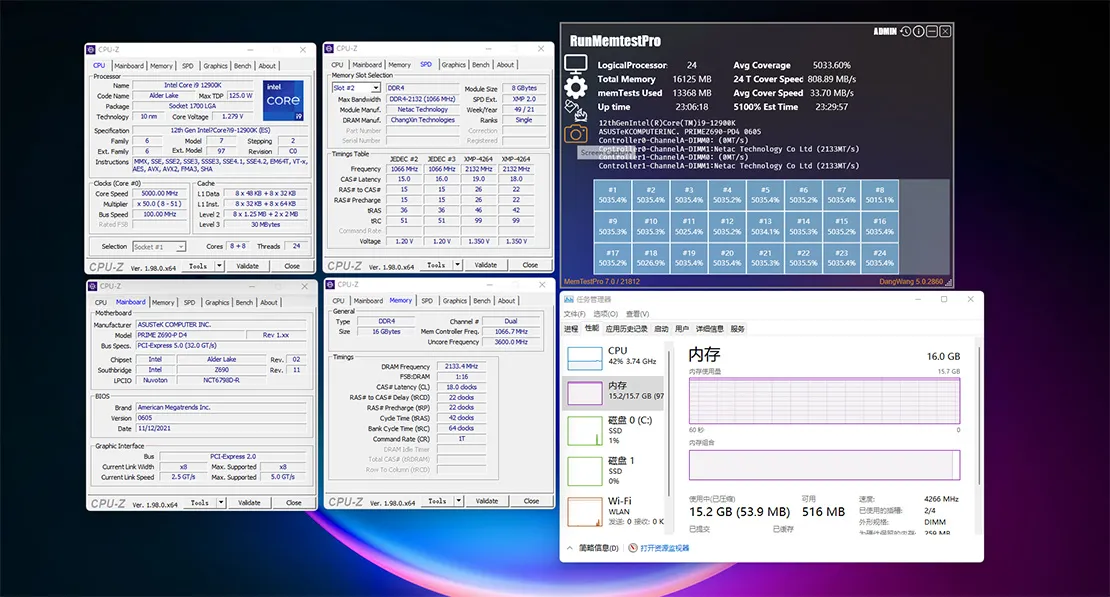Click the Avg Coverage value 5033.60%
The width and height of the screenshot is (1110, 597).
[x=832, y=65]
